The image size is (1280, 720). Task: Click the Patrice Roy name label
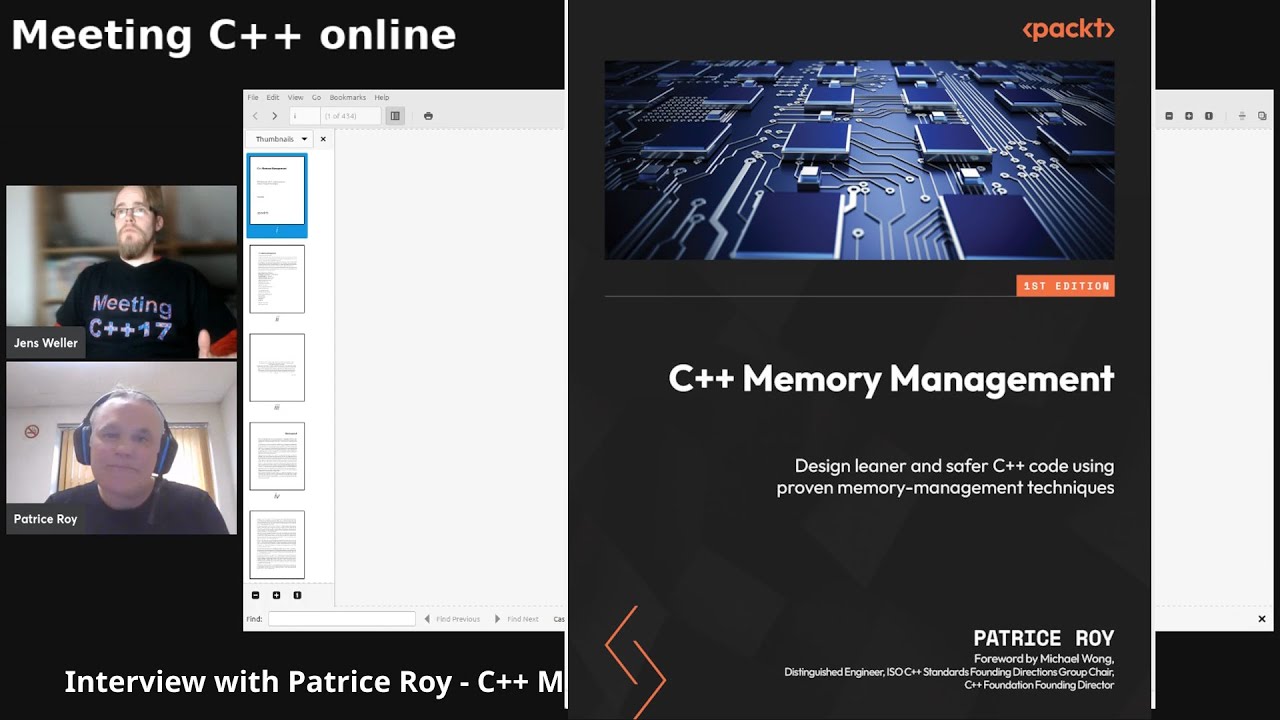46,519
